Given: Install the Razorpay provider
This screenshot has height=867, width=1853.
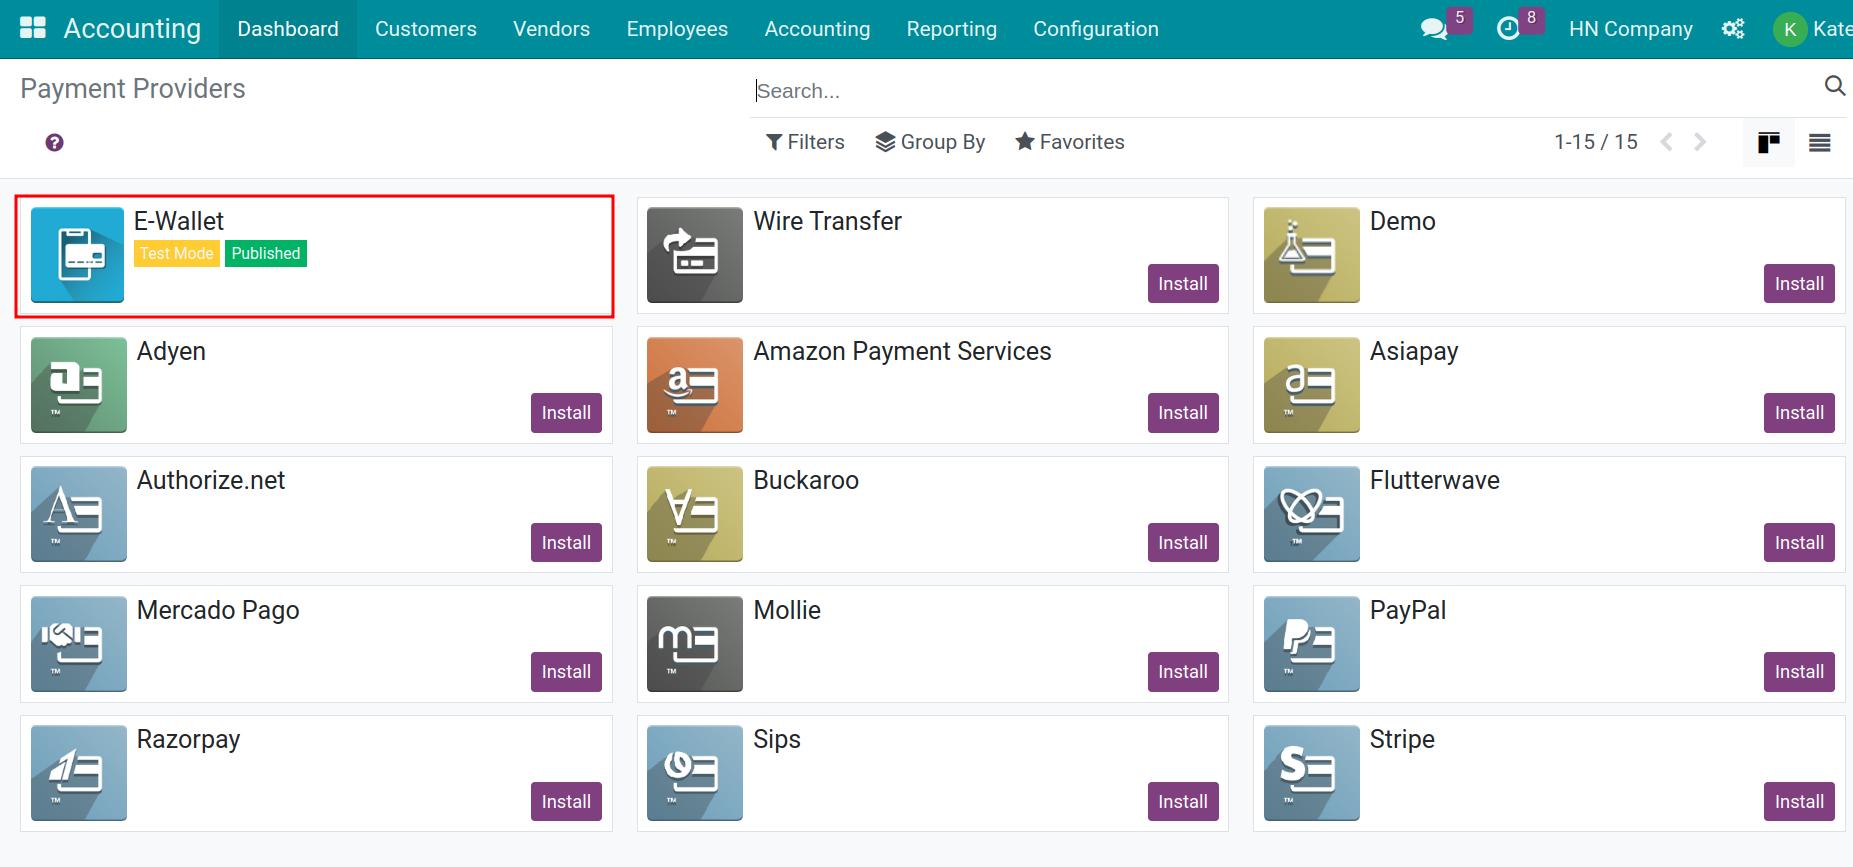Looking at the screenshot, I should (x=566, y=801).
